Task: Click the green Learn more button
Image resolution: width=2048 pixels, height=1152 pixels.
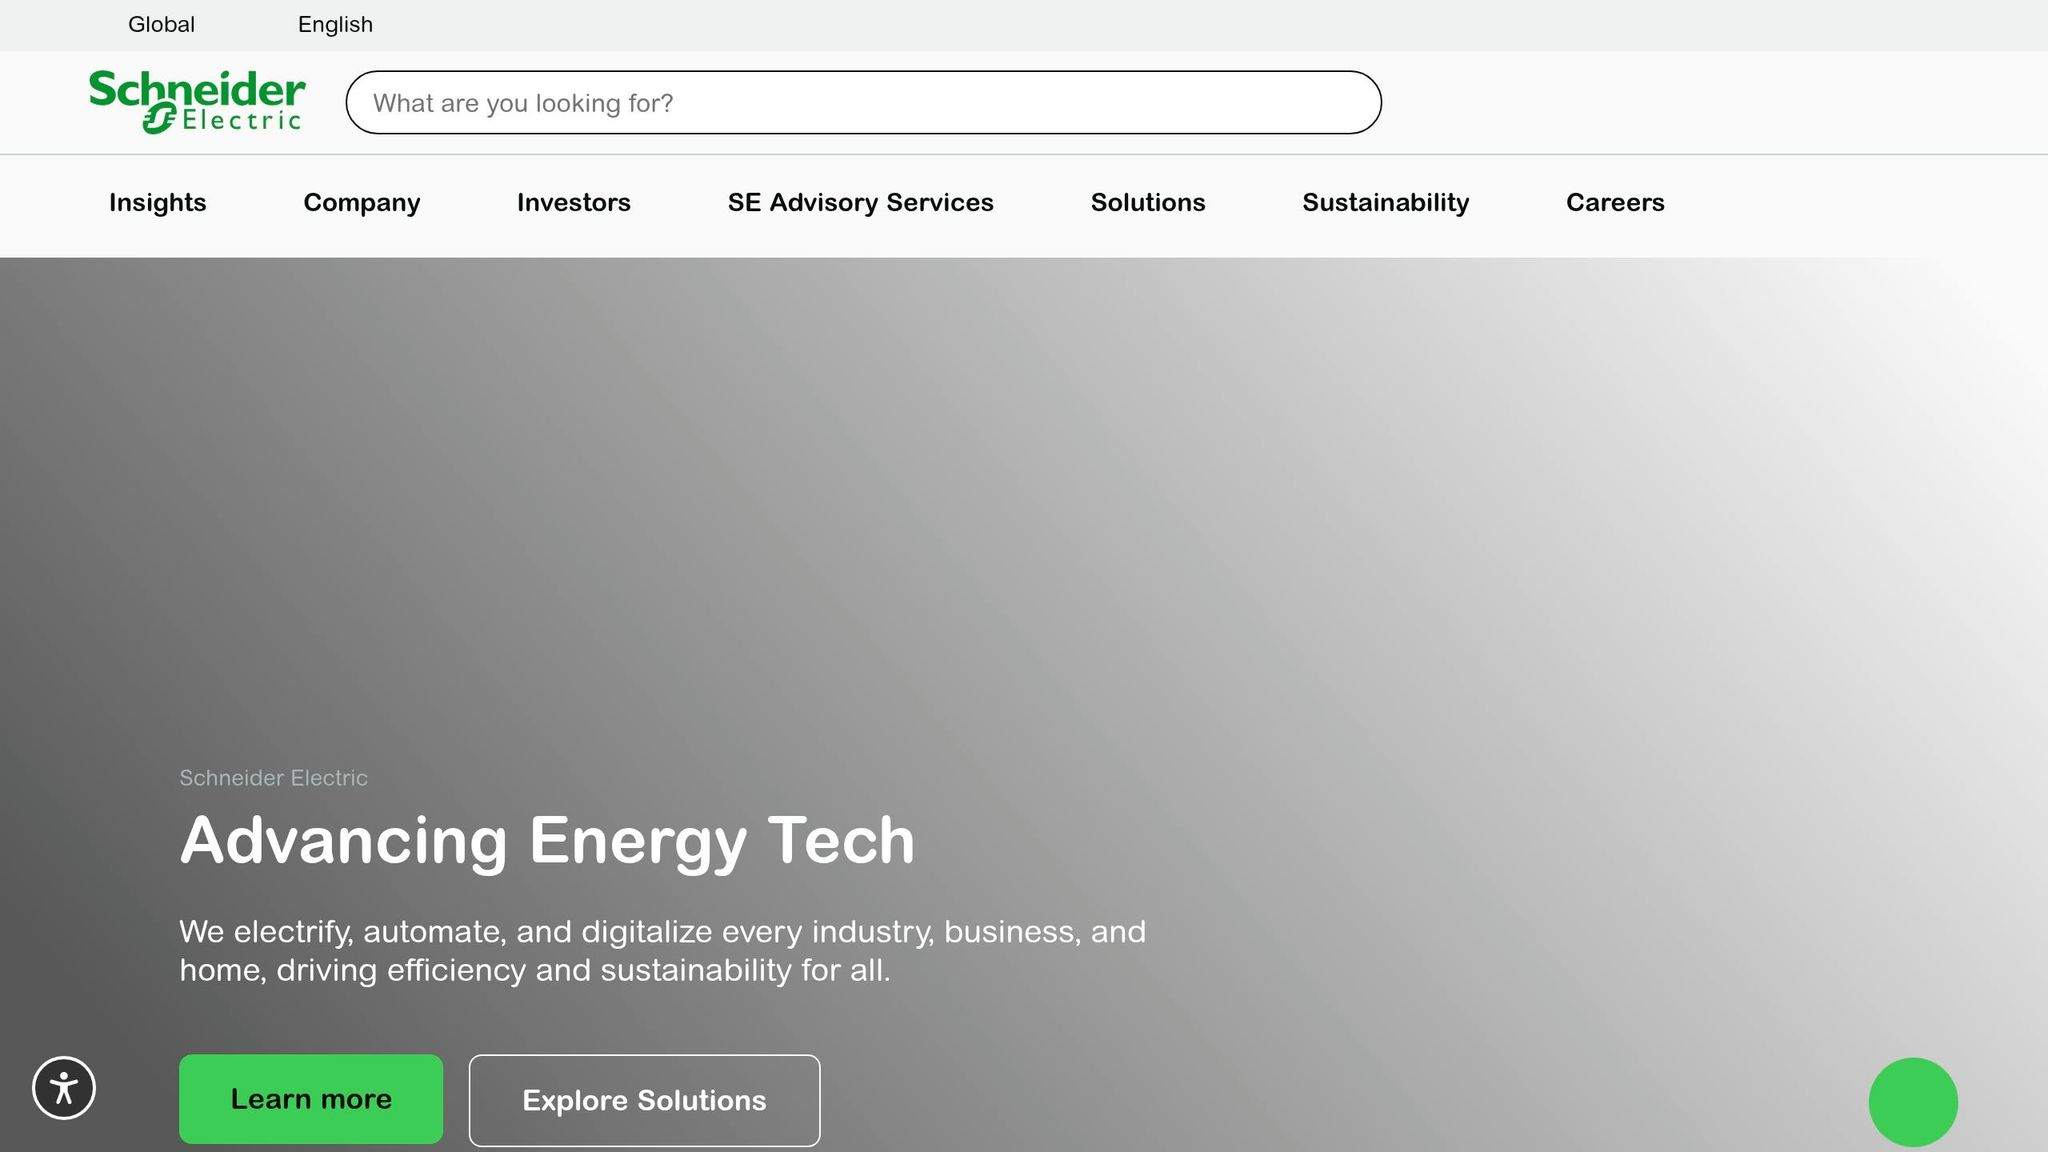Action: point(311,1099)
